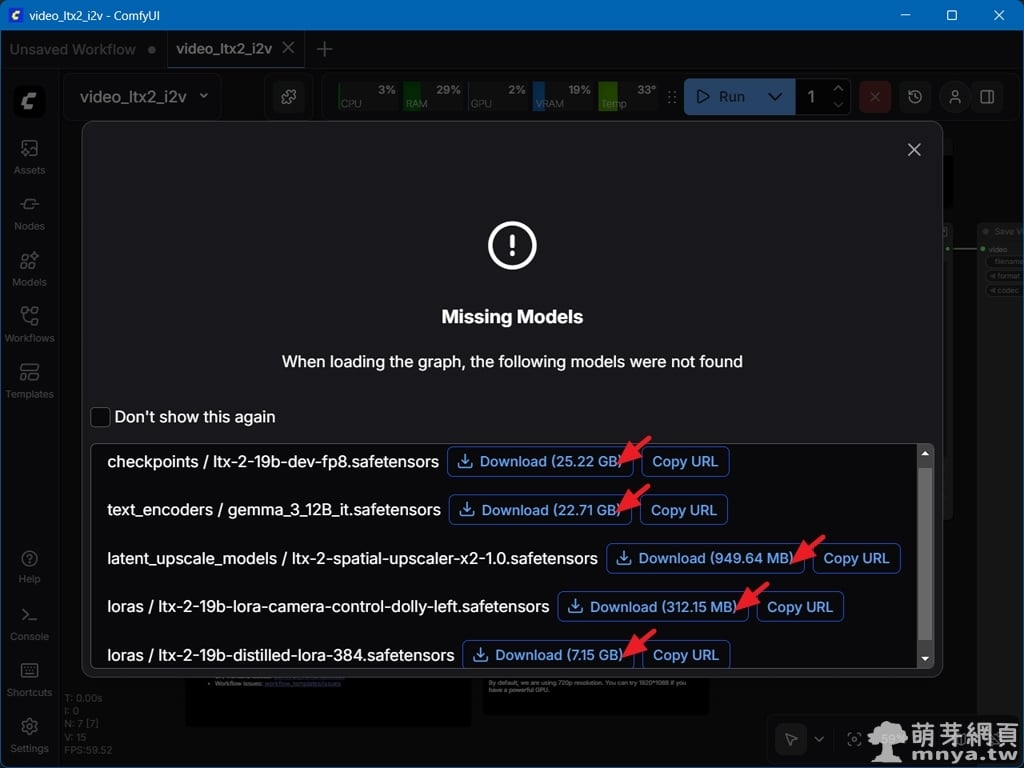Click the extensions puzzle piece icon
1024x768 pixels.
[288, 97]
